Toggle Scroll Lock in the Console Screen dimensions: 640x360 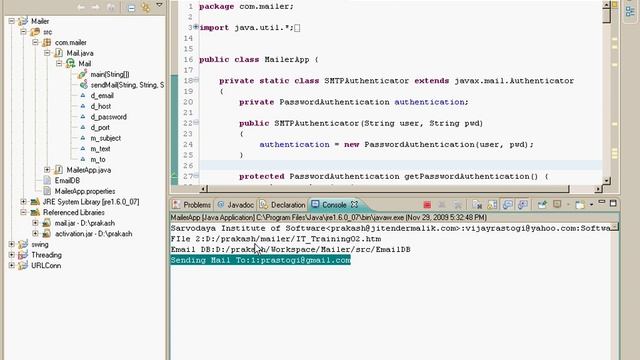(x=492, y=204)
